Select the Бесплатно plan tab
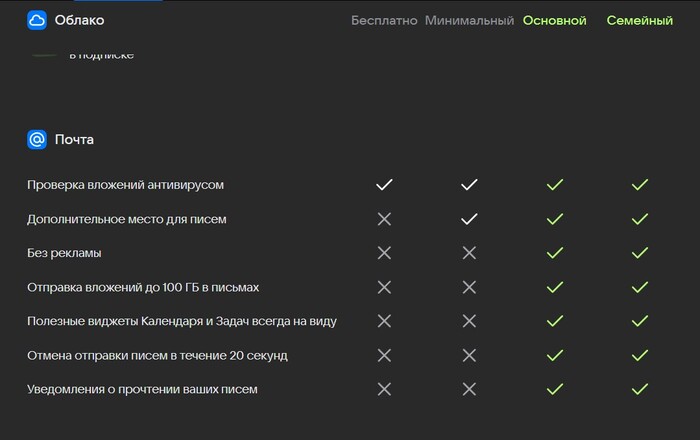 tap(384, 21)
